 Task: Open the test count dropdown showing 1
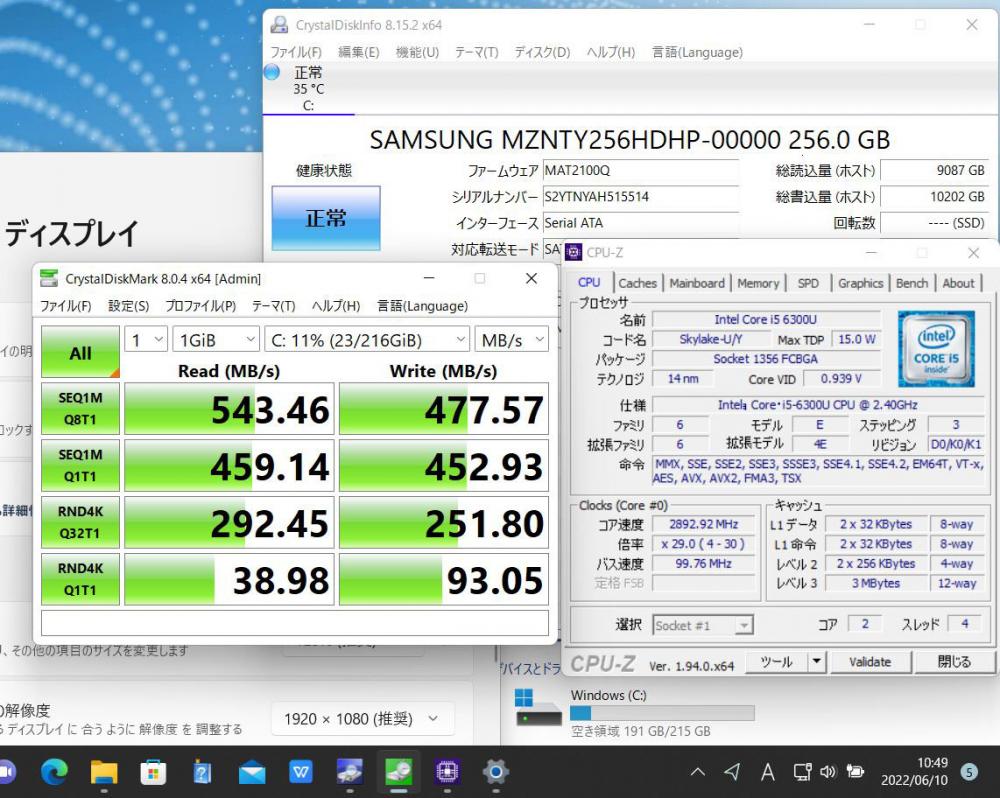pyautogui.click(x=147, y=340)
